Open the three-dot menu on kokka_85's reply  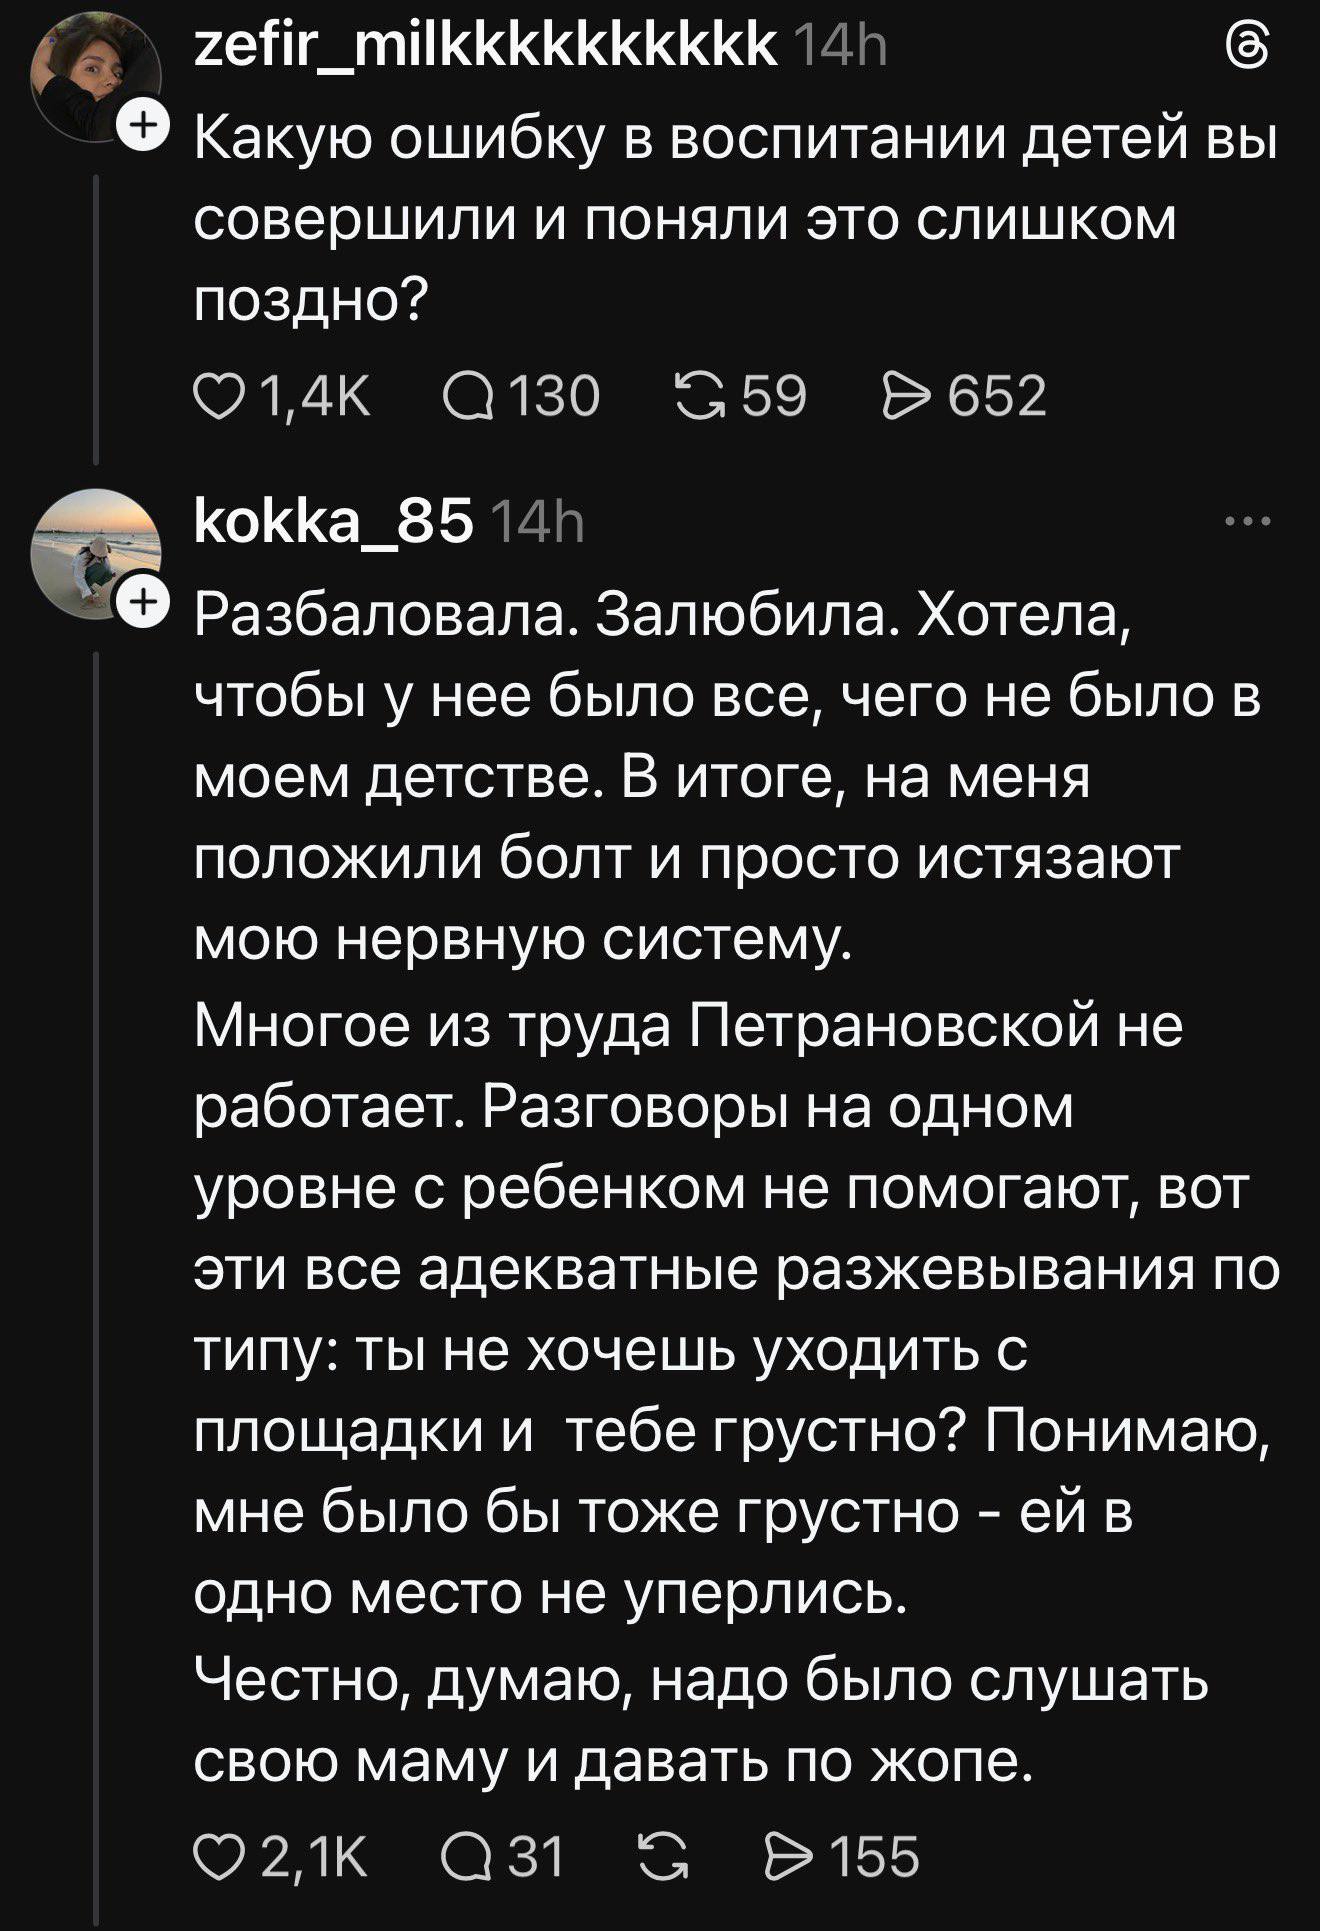tap(1249, 522)
